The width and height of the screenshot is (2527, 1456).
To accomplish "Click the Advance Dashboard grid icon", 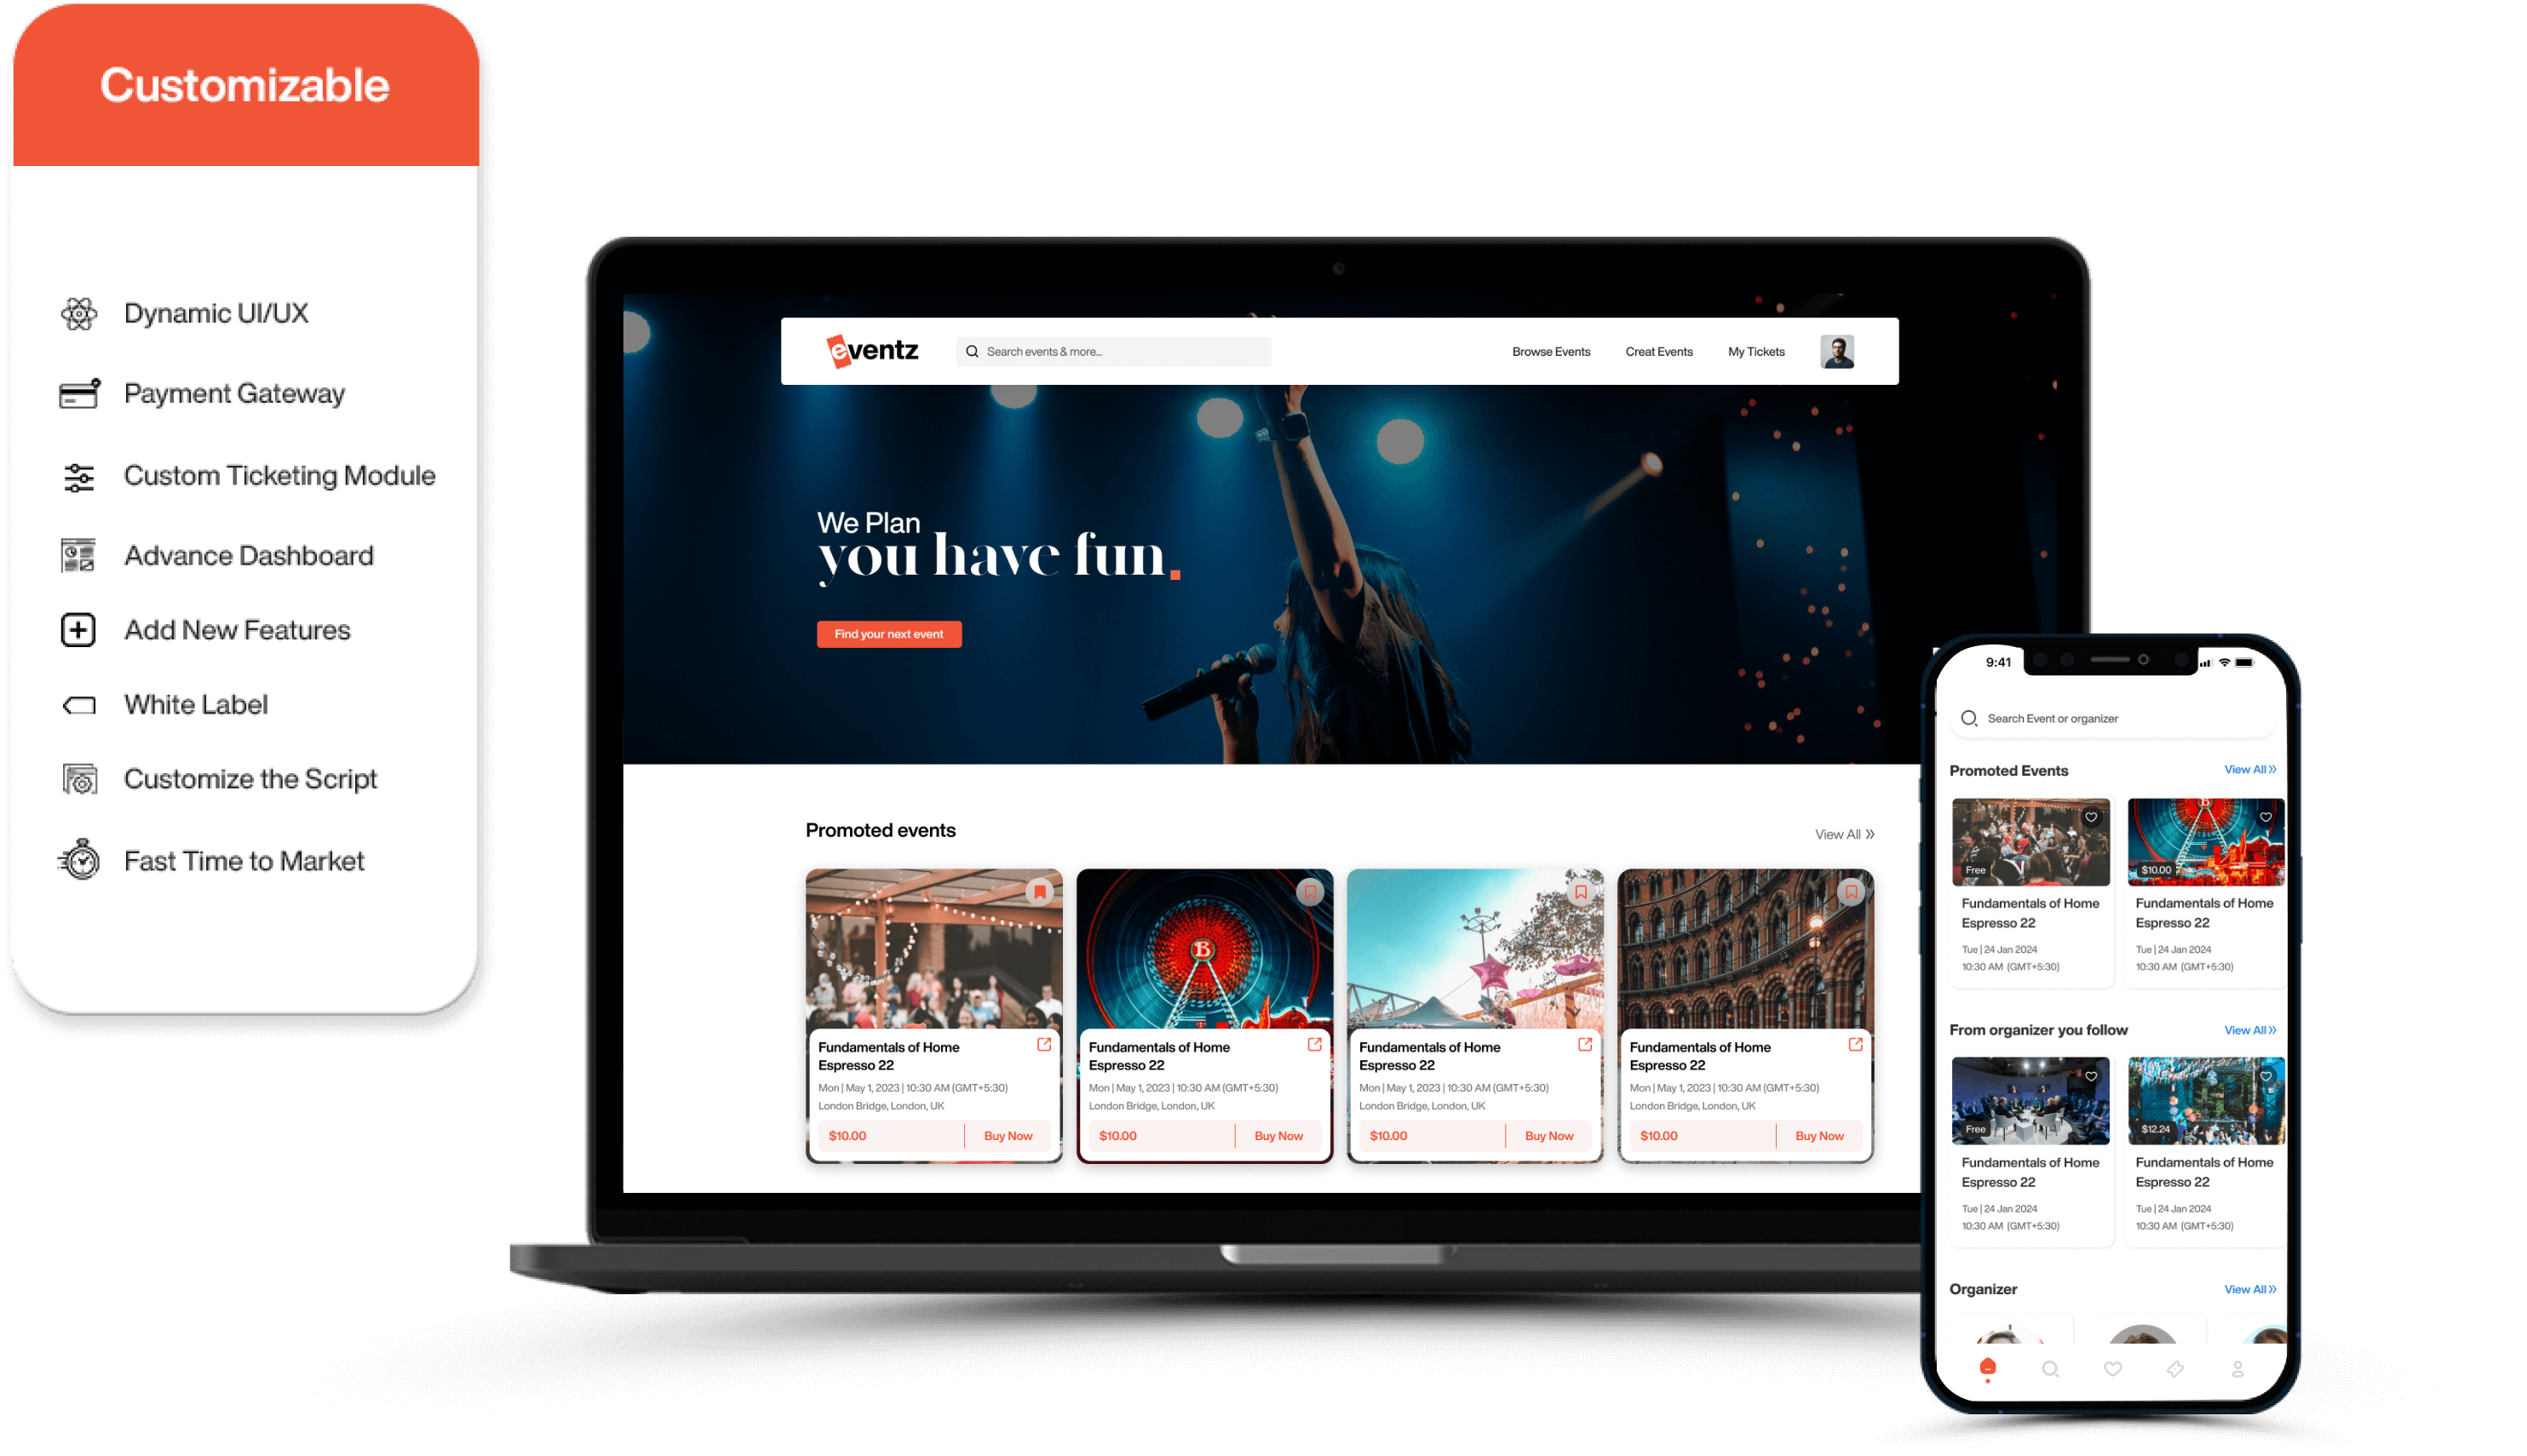I will pyautogui.click(x=80, y=553).
